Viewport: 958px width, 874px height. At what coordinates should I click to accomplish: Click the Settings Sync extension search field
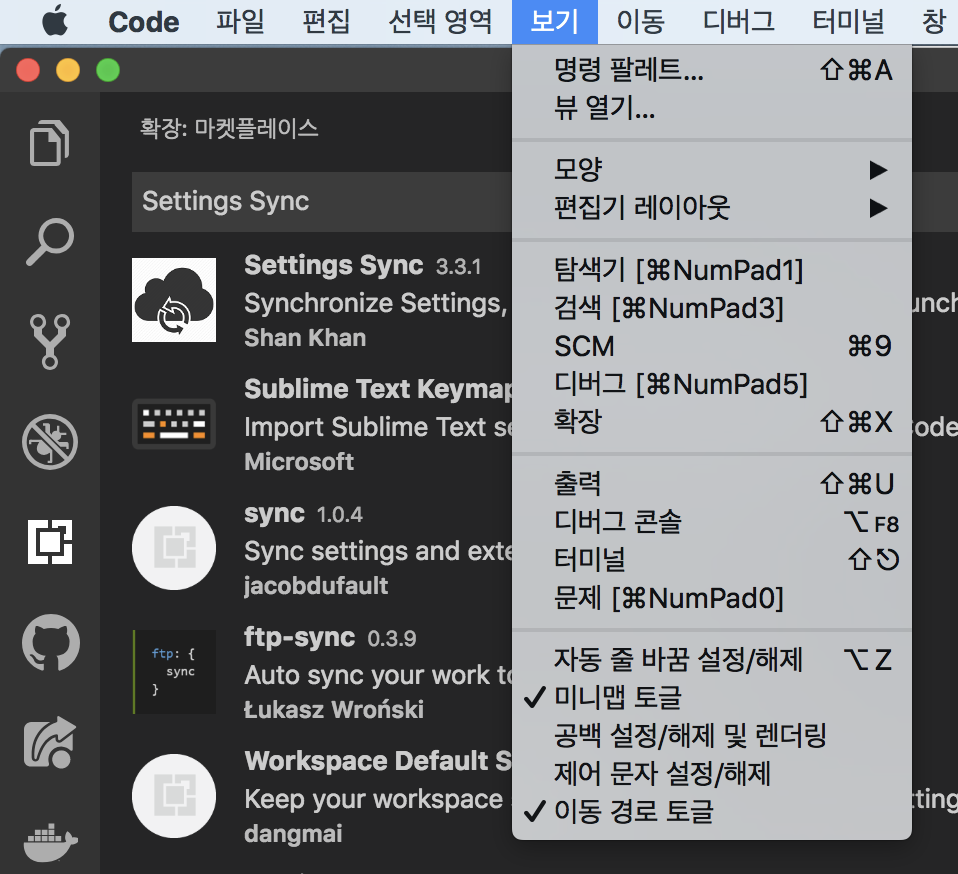tap(322, 202)
